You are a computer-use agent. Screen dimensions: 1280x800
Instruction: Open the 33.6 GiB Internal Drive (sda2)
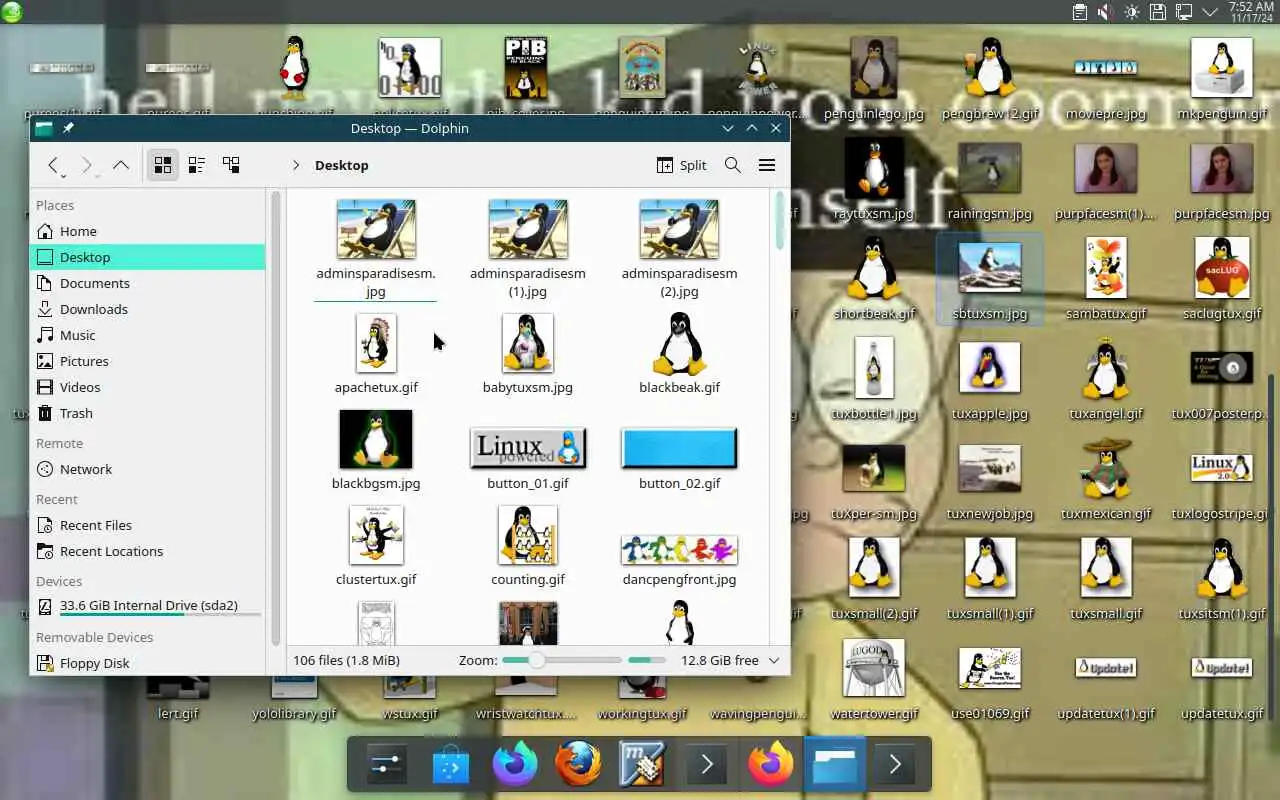coord(148,606)
